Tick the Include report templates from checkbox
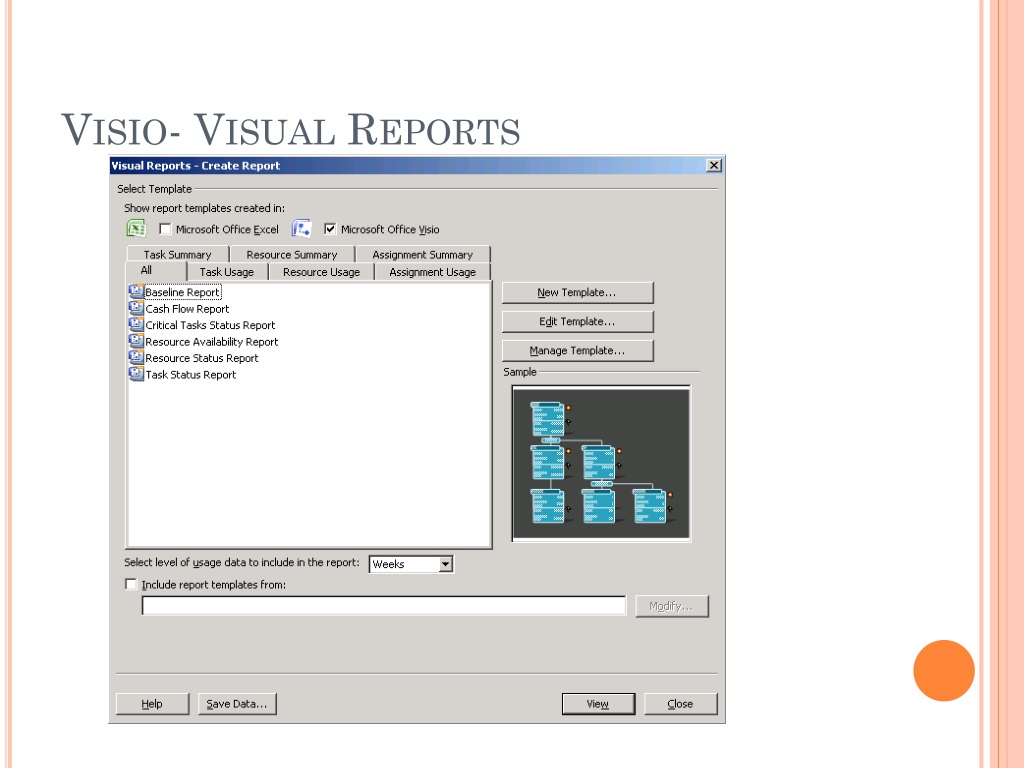 131,584
